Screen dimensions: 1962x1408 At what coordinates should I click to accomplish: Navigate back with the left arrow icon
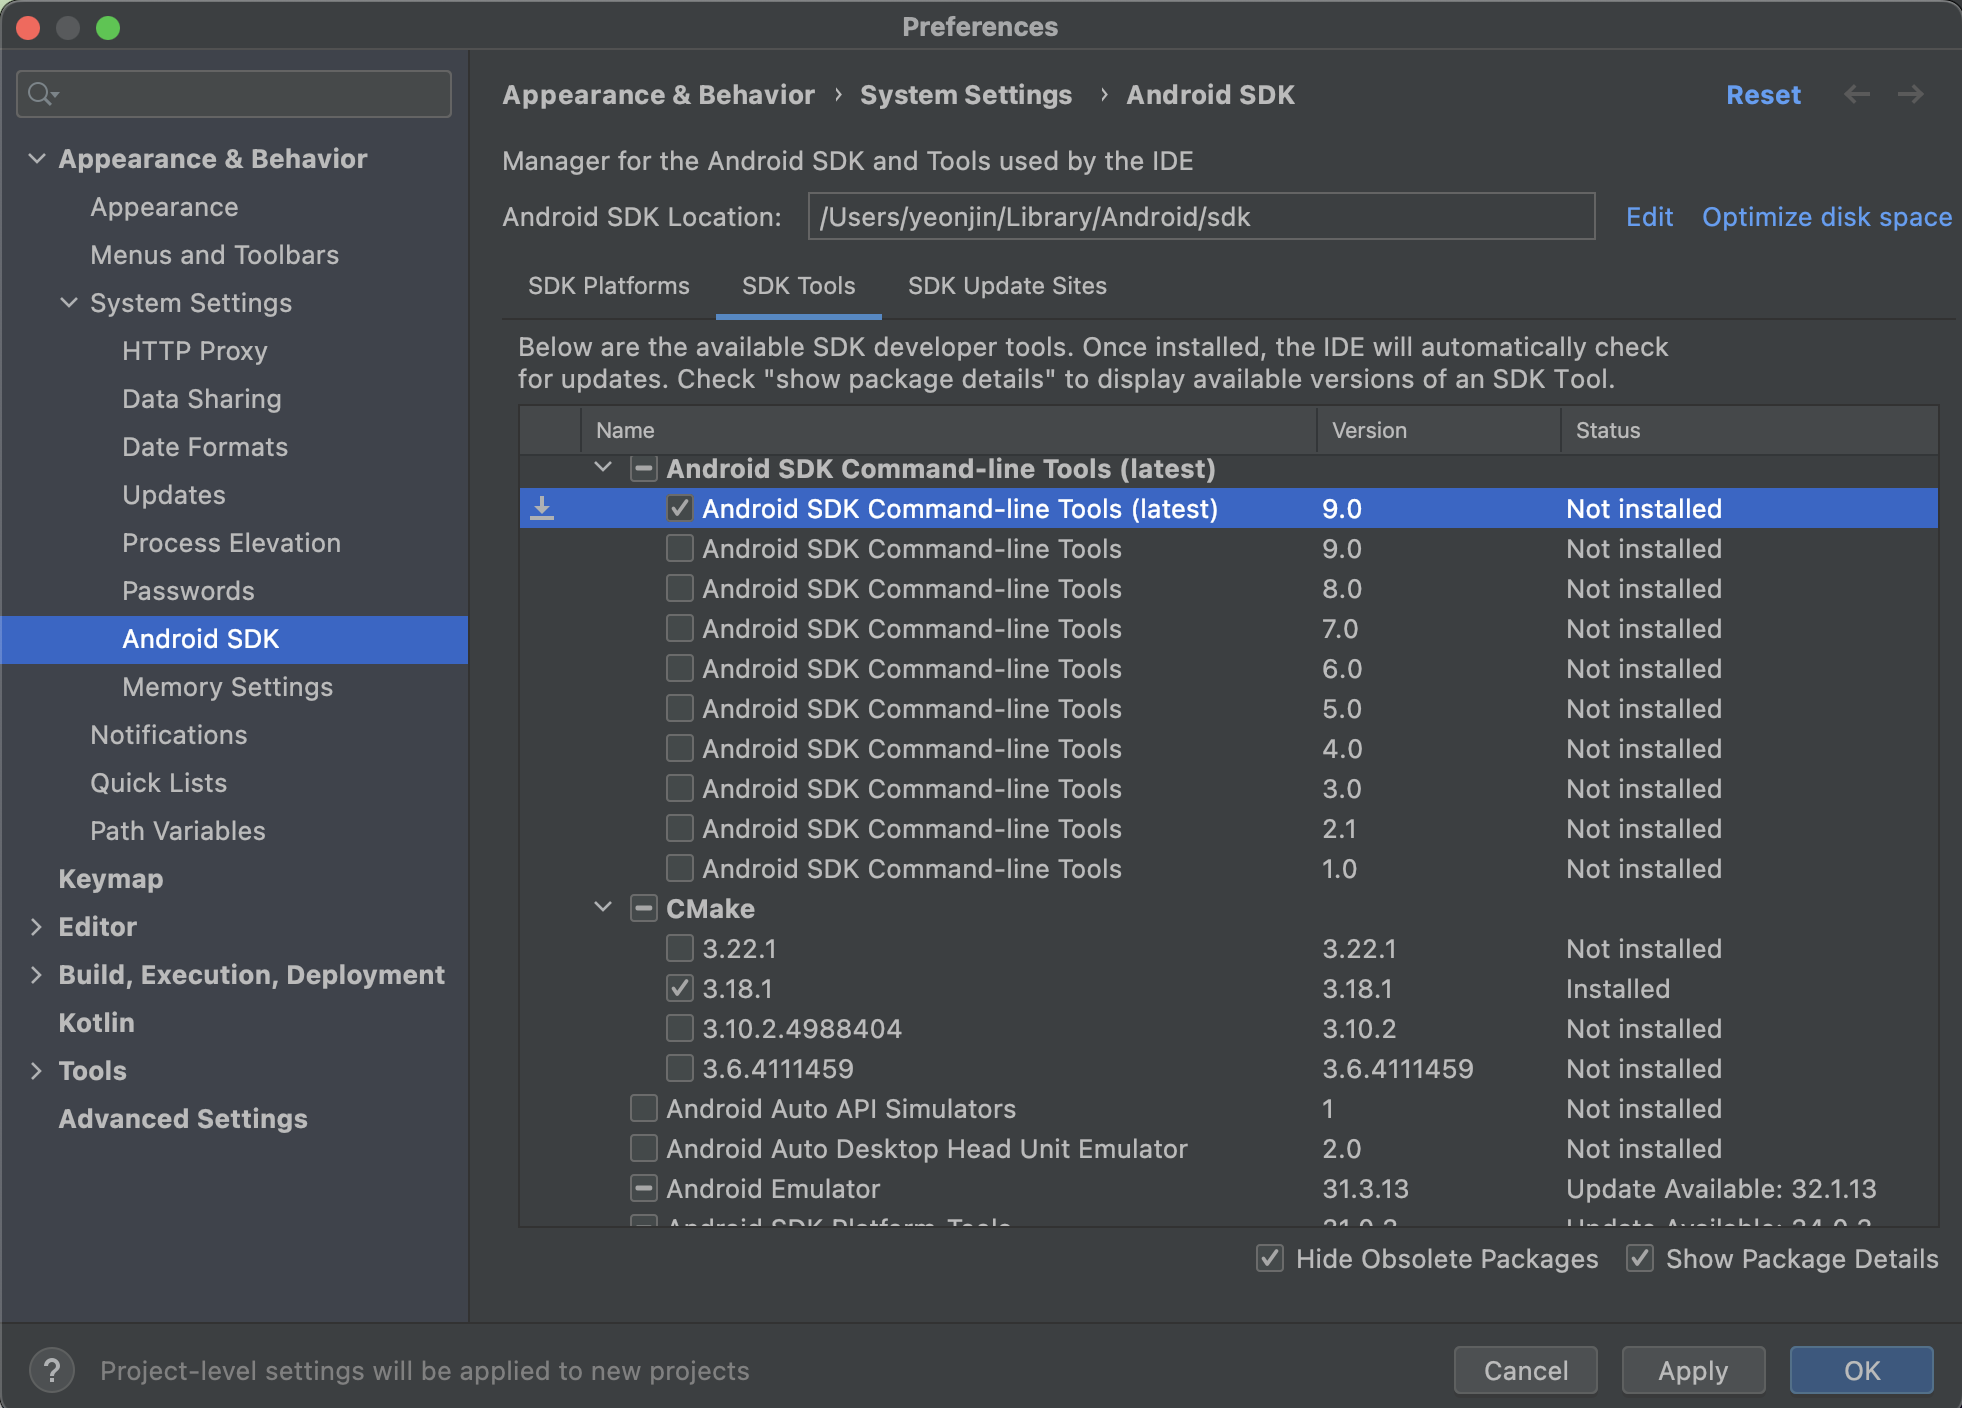[x=1857, y=94]
